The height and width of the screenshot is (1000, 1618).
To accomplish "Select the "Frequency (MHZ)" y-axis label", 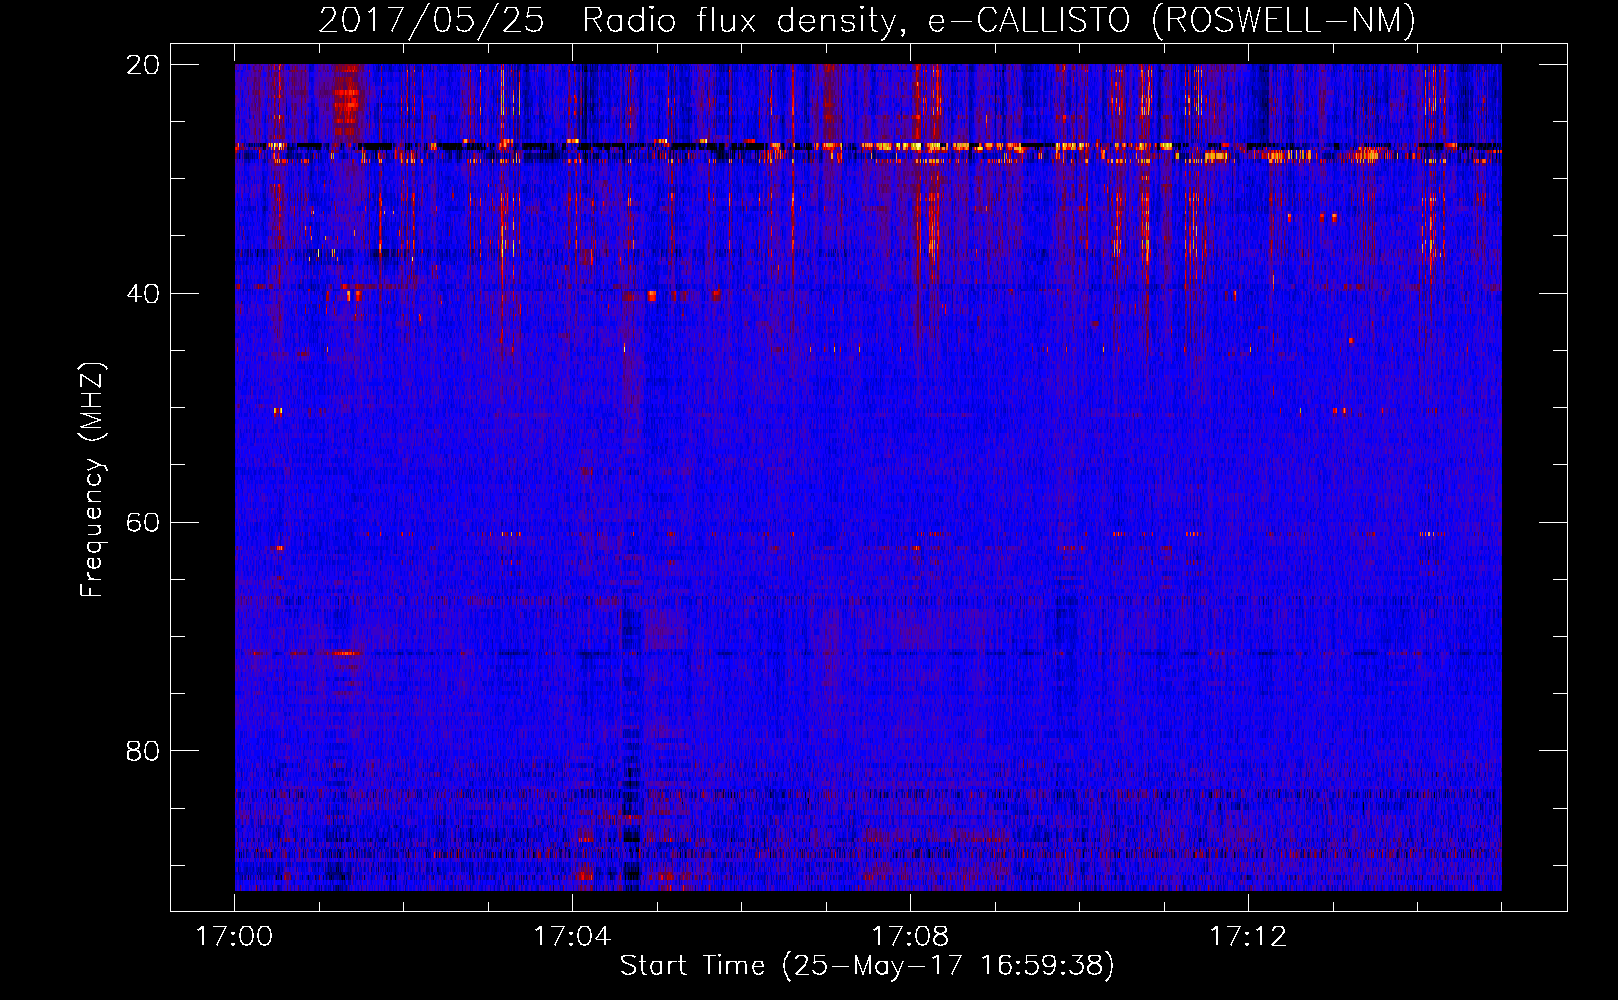I will [92, 480].
